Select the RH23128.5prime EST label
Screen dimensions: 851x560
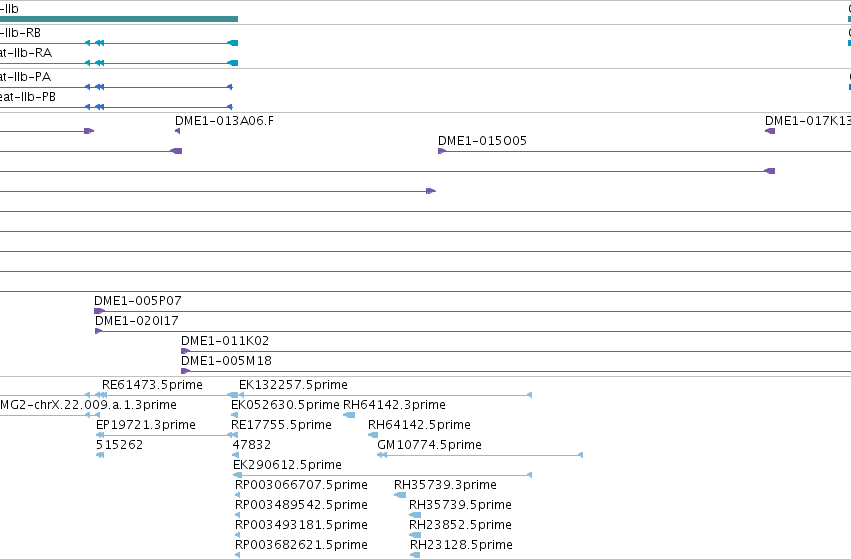(x=461, y=546)
